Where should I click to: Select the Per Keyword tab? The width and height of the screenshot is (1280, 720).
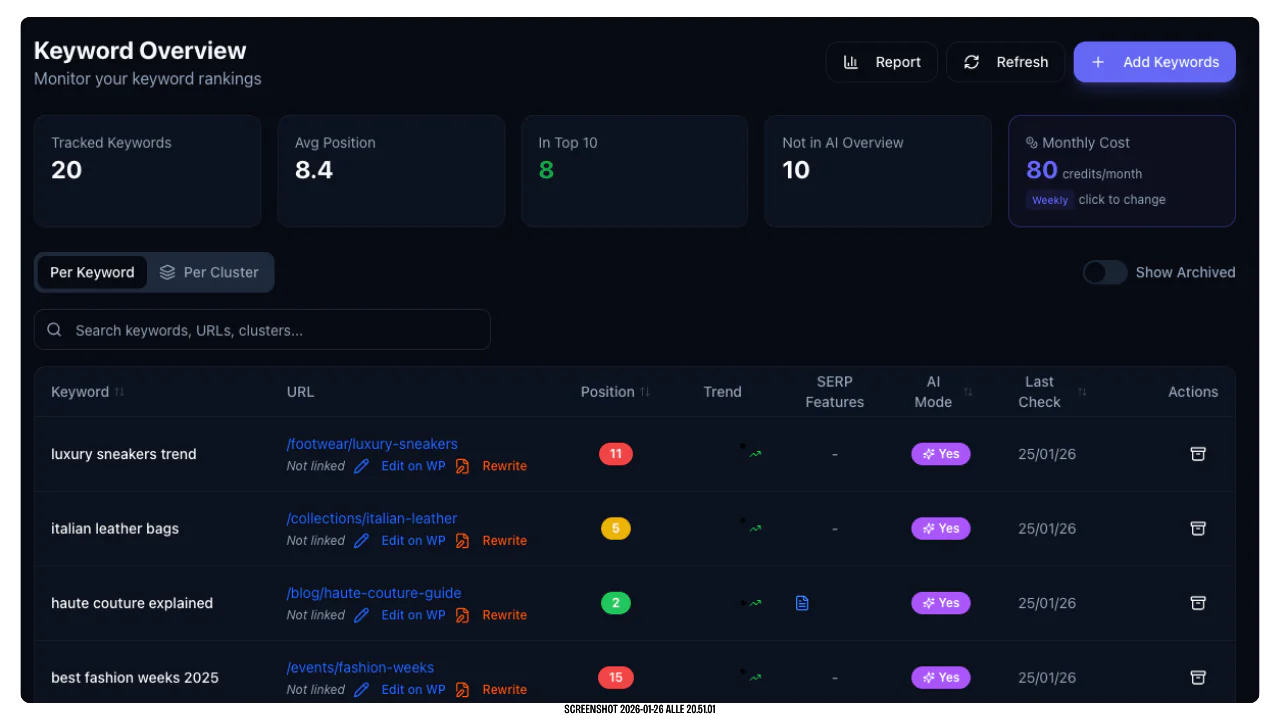coord(92,272)
